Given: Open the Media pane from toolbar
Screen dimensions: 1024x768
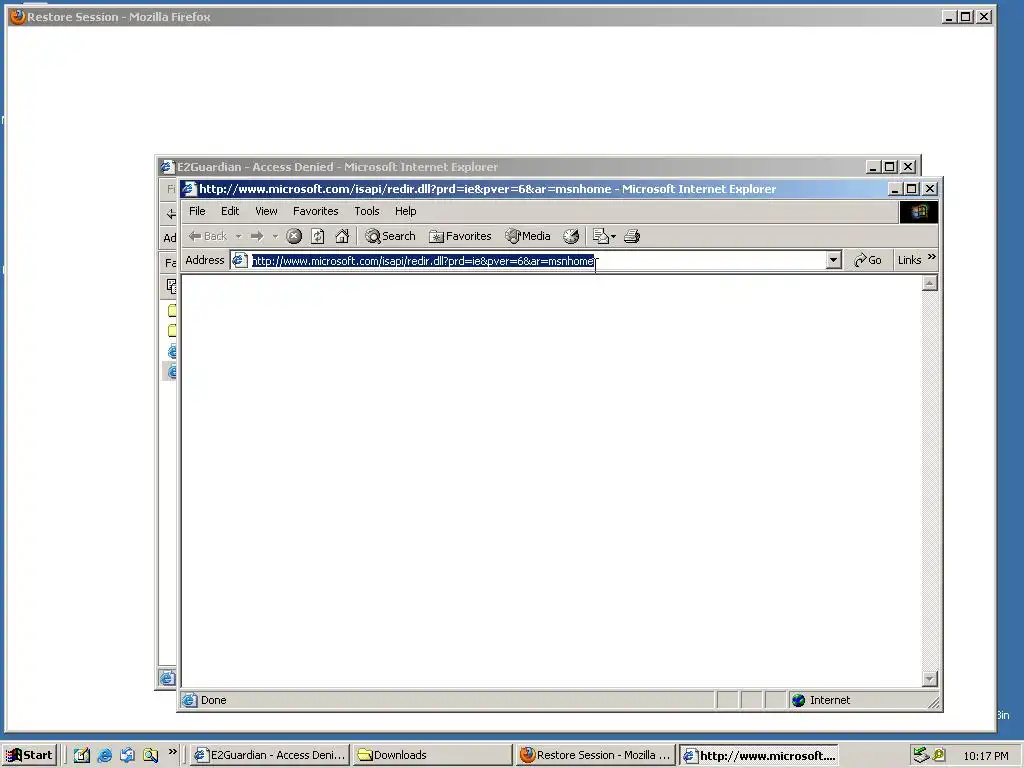Looking at the screenshot, I should (x=528, y=236).
